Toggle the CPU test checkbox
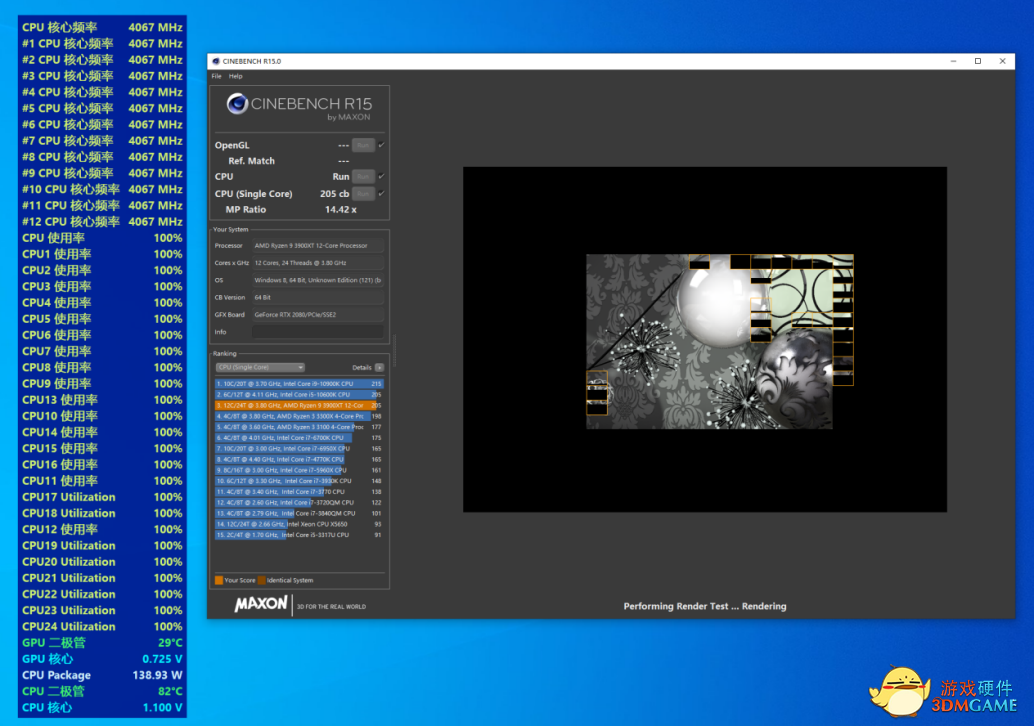 [381, 177]
